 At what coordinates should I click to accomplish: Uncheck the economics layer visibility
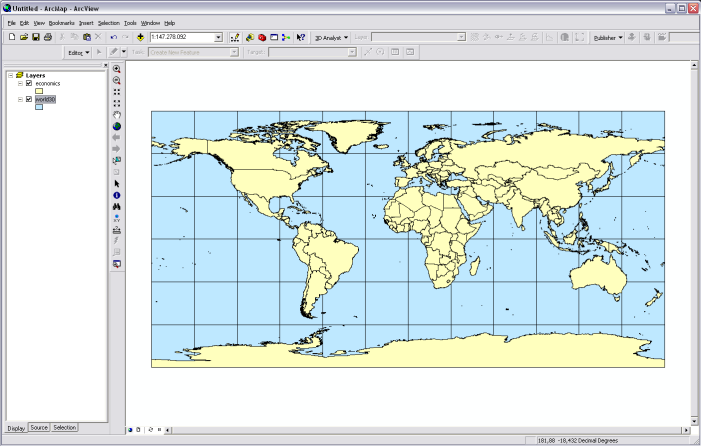tap(29, 83)
